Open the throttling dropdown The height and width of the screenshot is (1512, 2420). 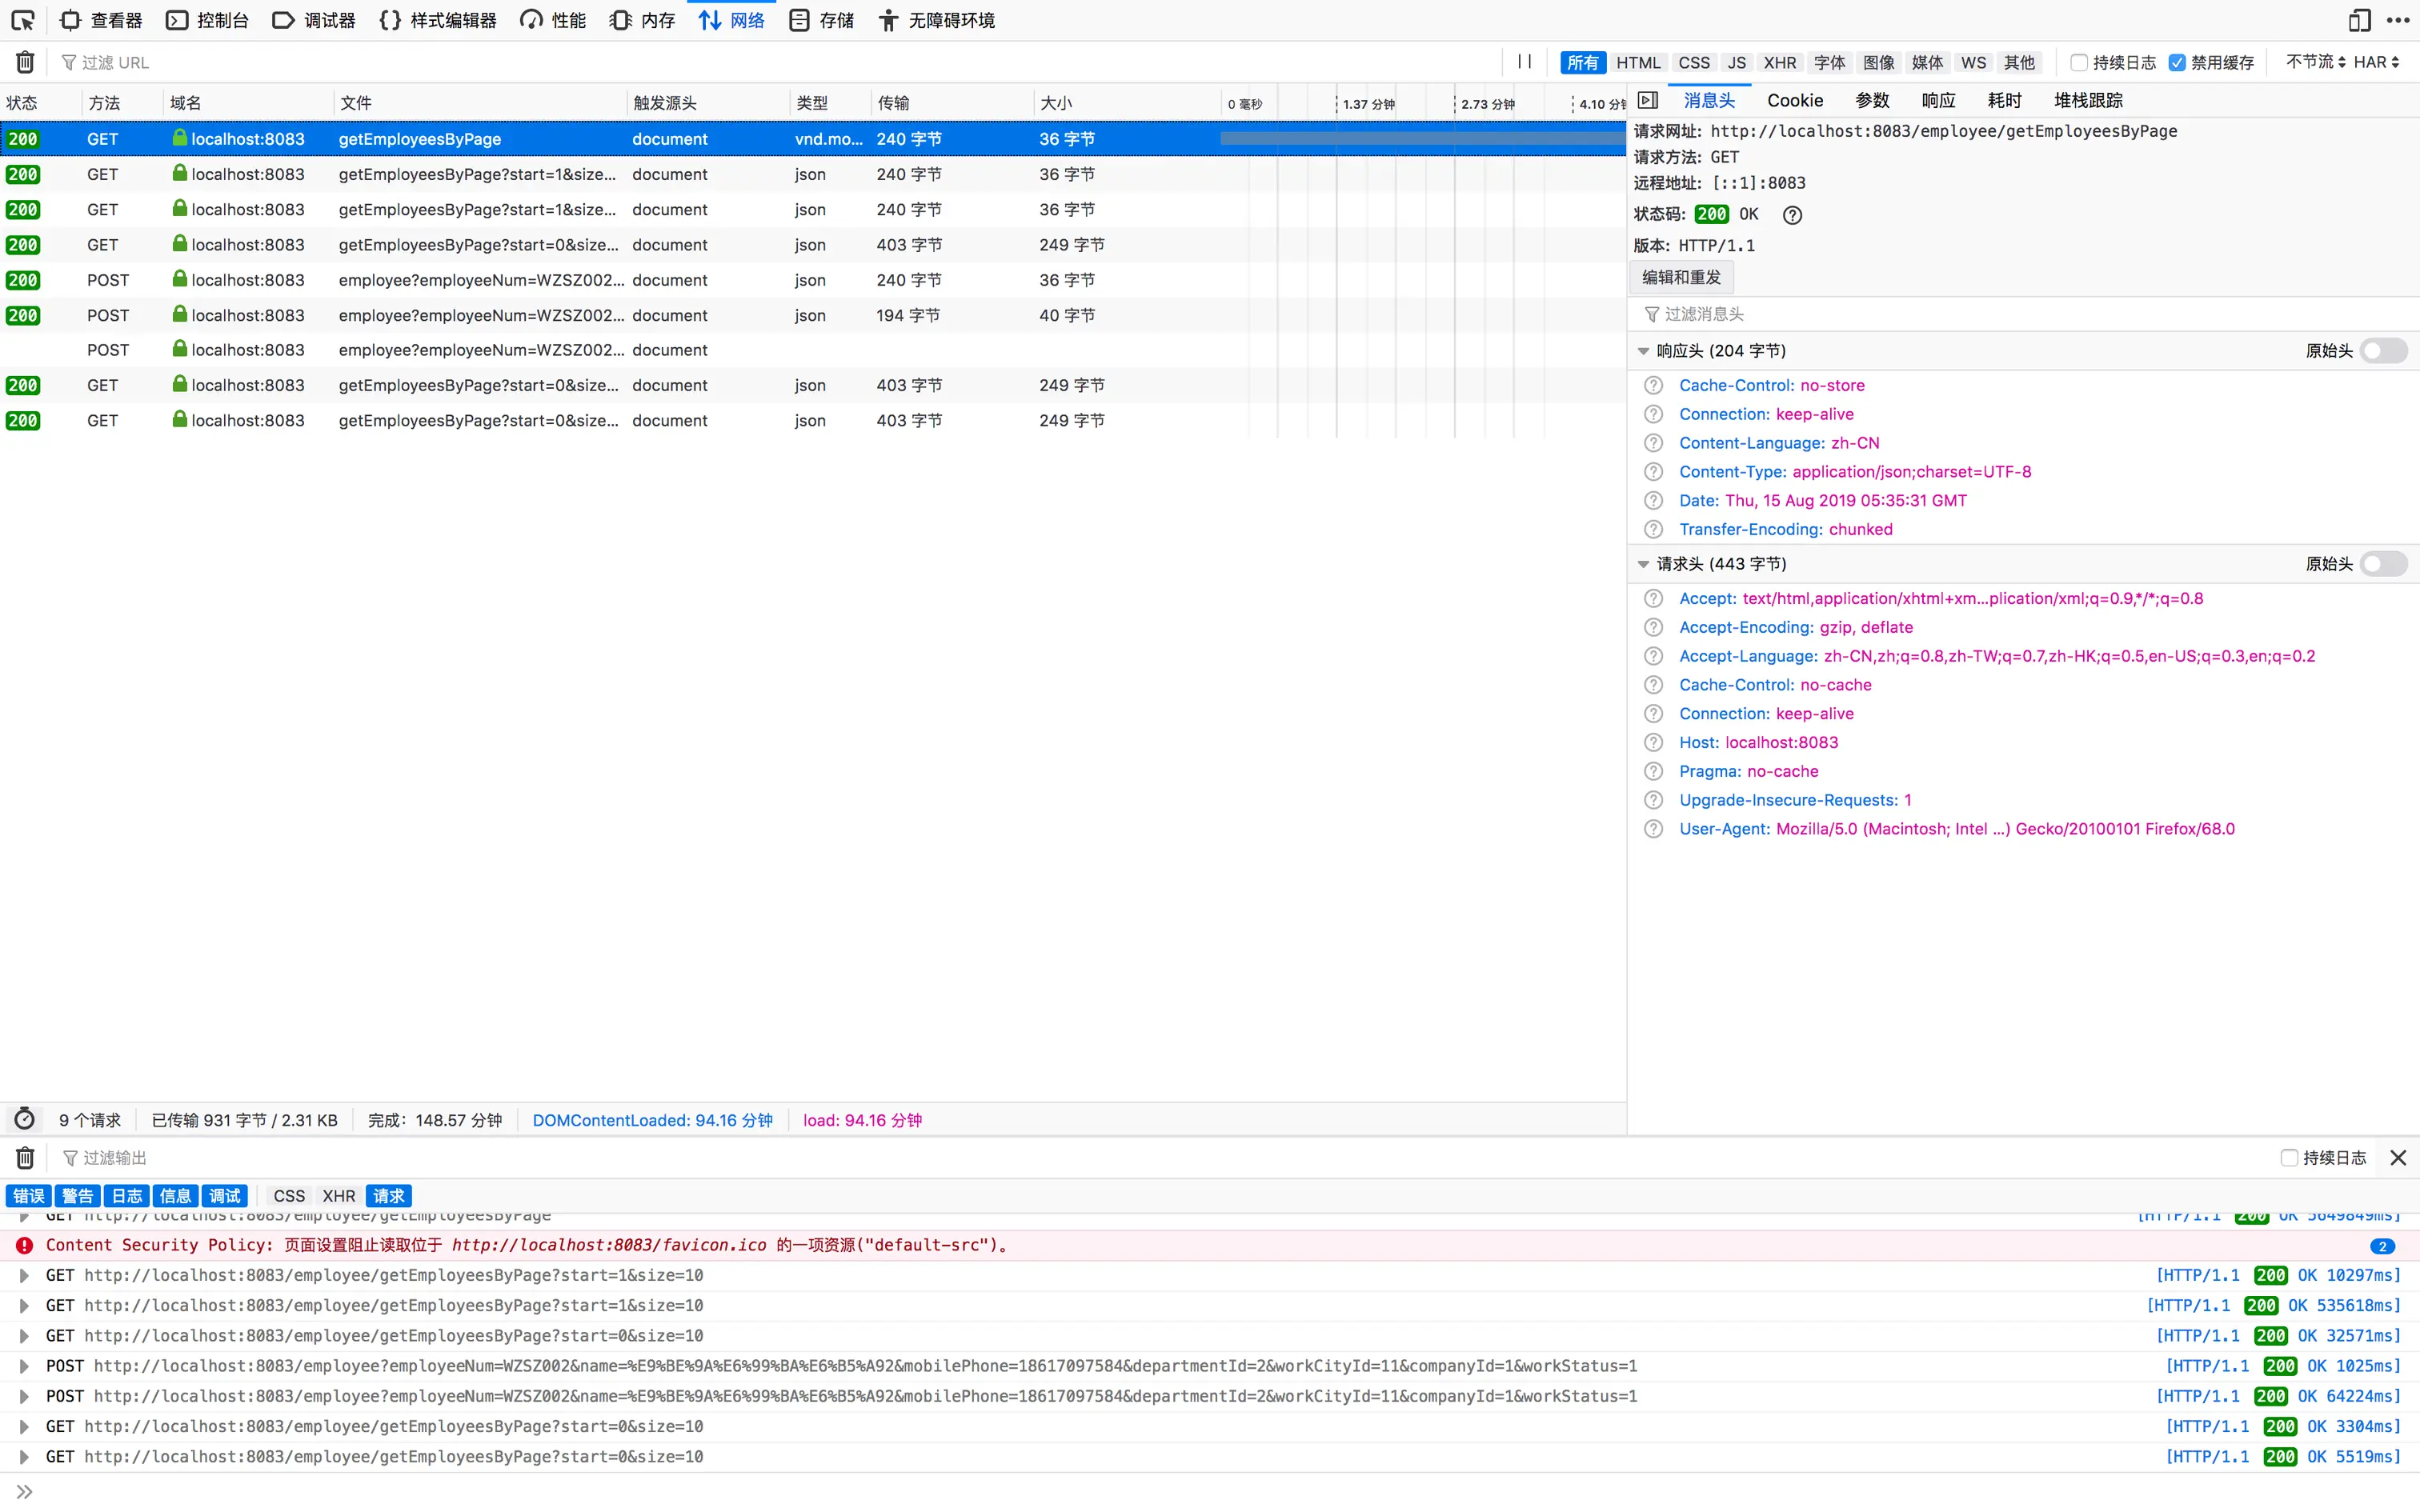click(2315, 62)
